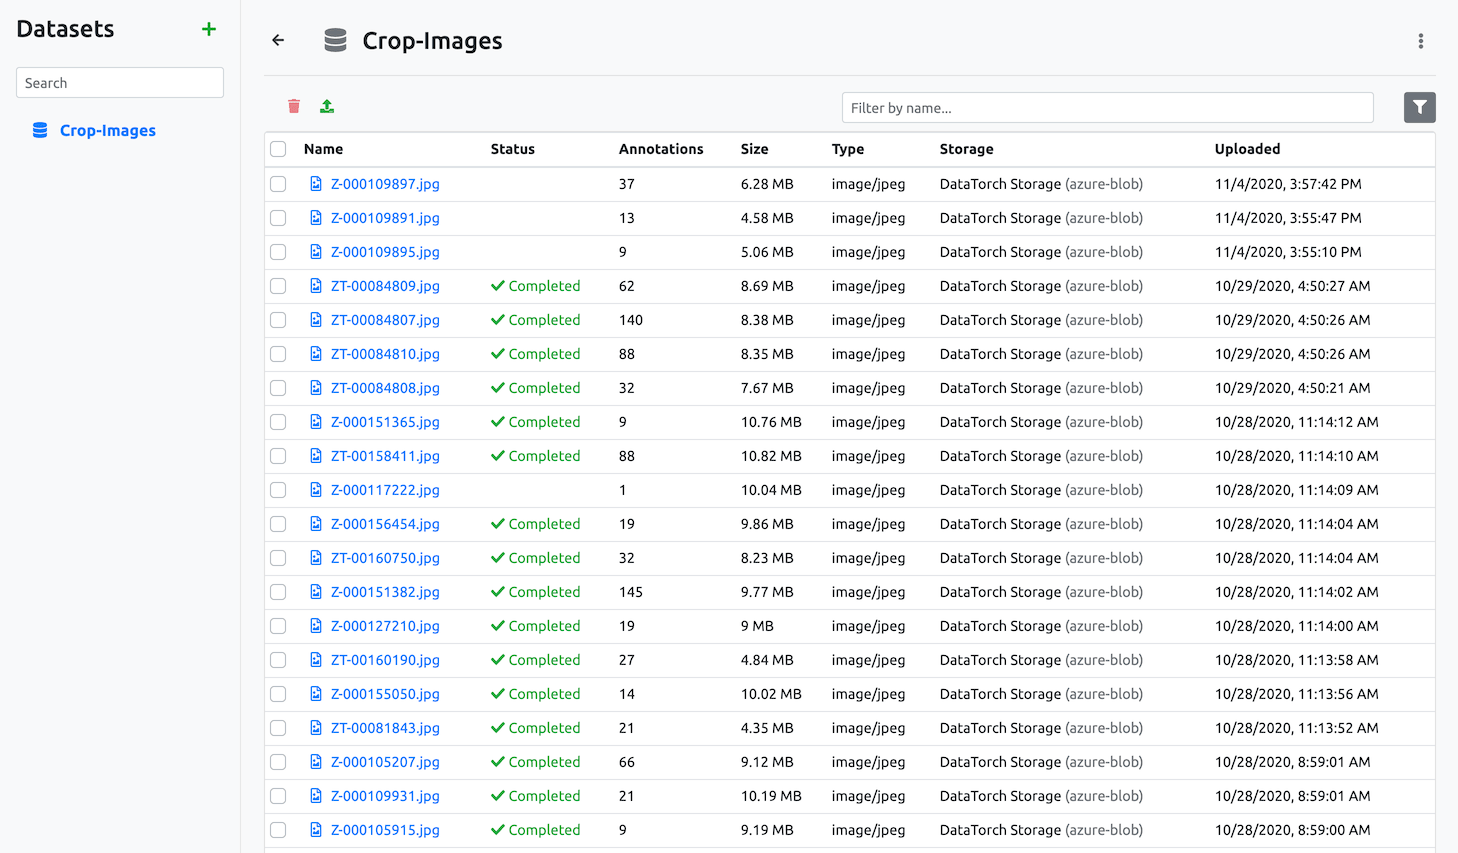This screenshot has height=853, width=1458.
Task: Sort the table by the Uploaded column
Action: click(1248, 148)
